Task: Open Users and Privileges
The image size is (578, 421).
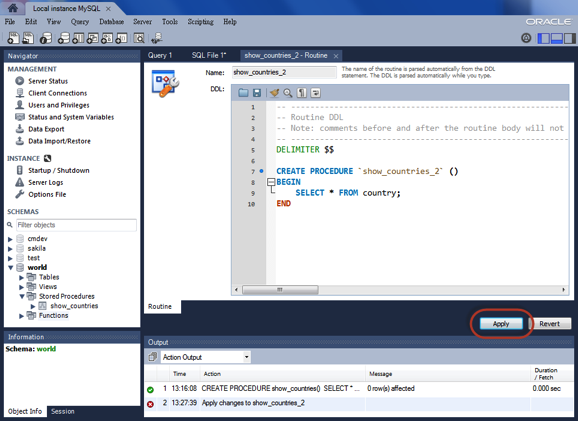Action: click(x=52, y=105)
